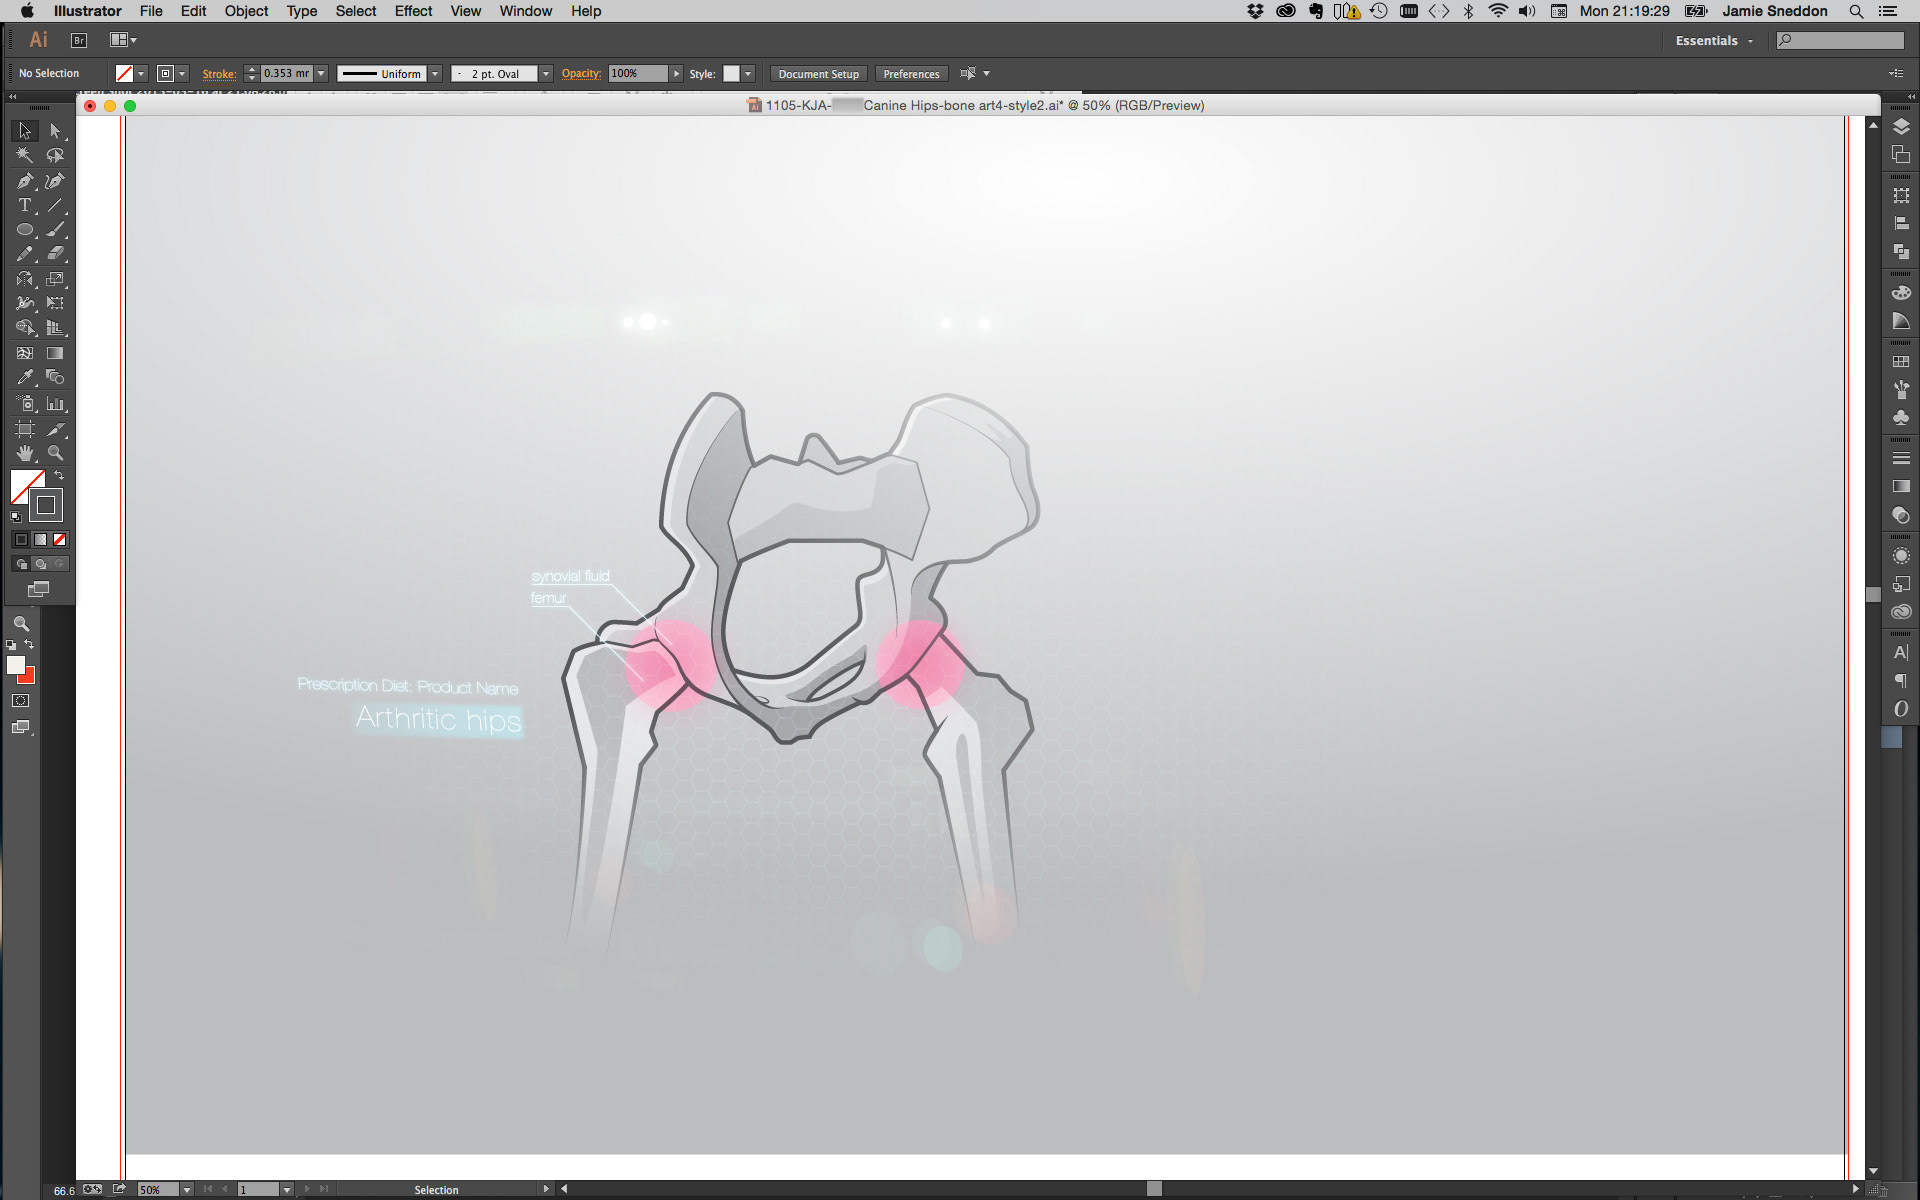Click the Stroke swatch in toolbox
This screenshot has height=1200, width=1920.
46,505
